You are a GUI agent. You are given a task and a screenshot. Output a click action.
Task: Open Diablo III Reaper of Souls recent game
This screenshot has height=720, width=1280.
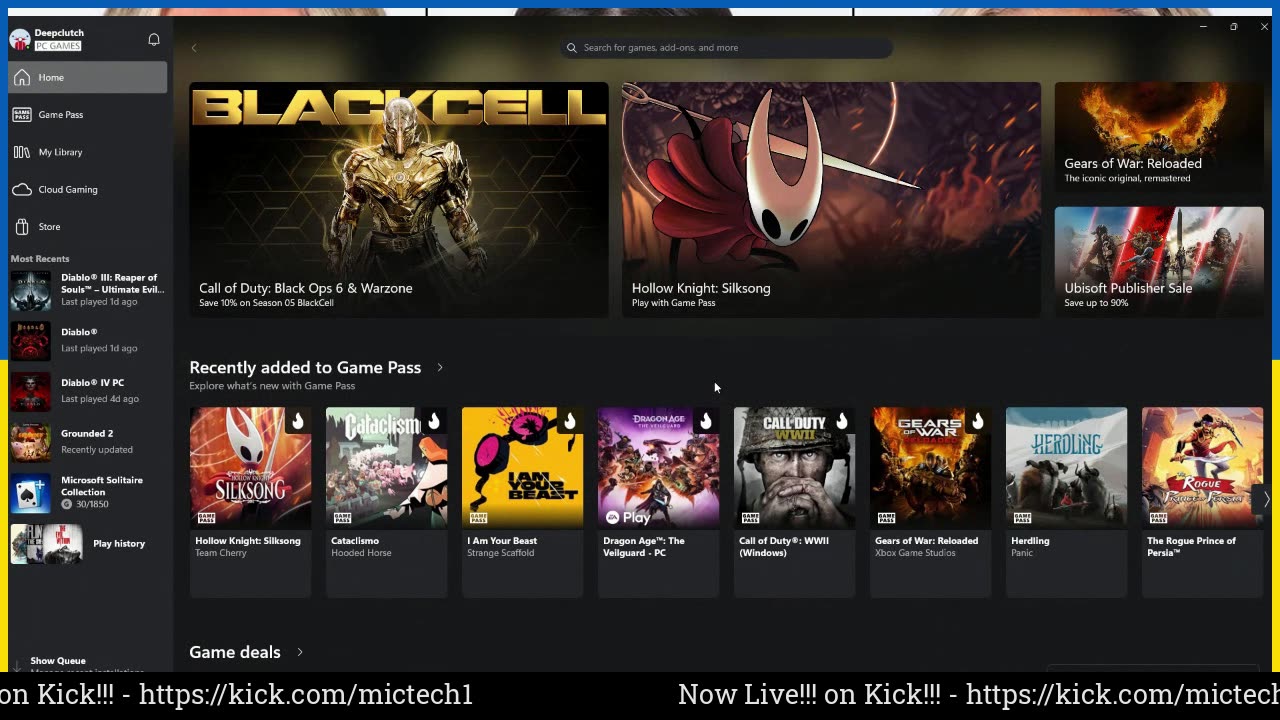coord(88,290)
